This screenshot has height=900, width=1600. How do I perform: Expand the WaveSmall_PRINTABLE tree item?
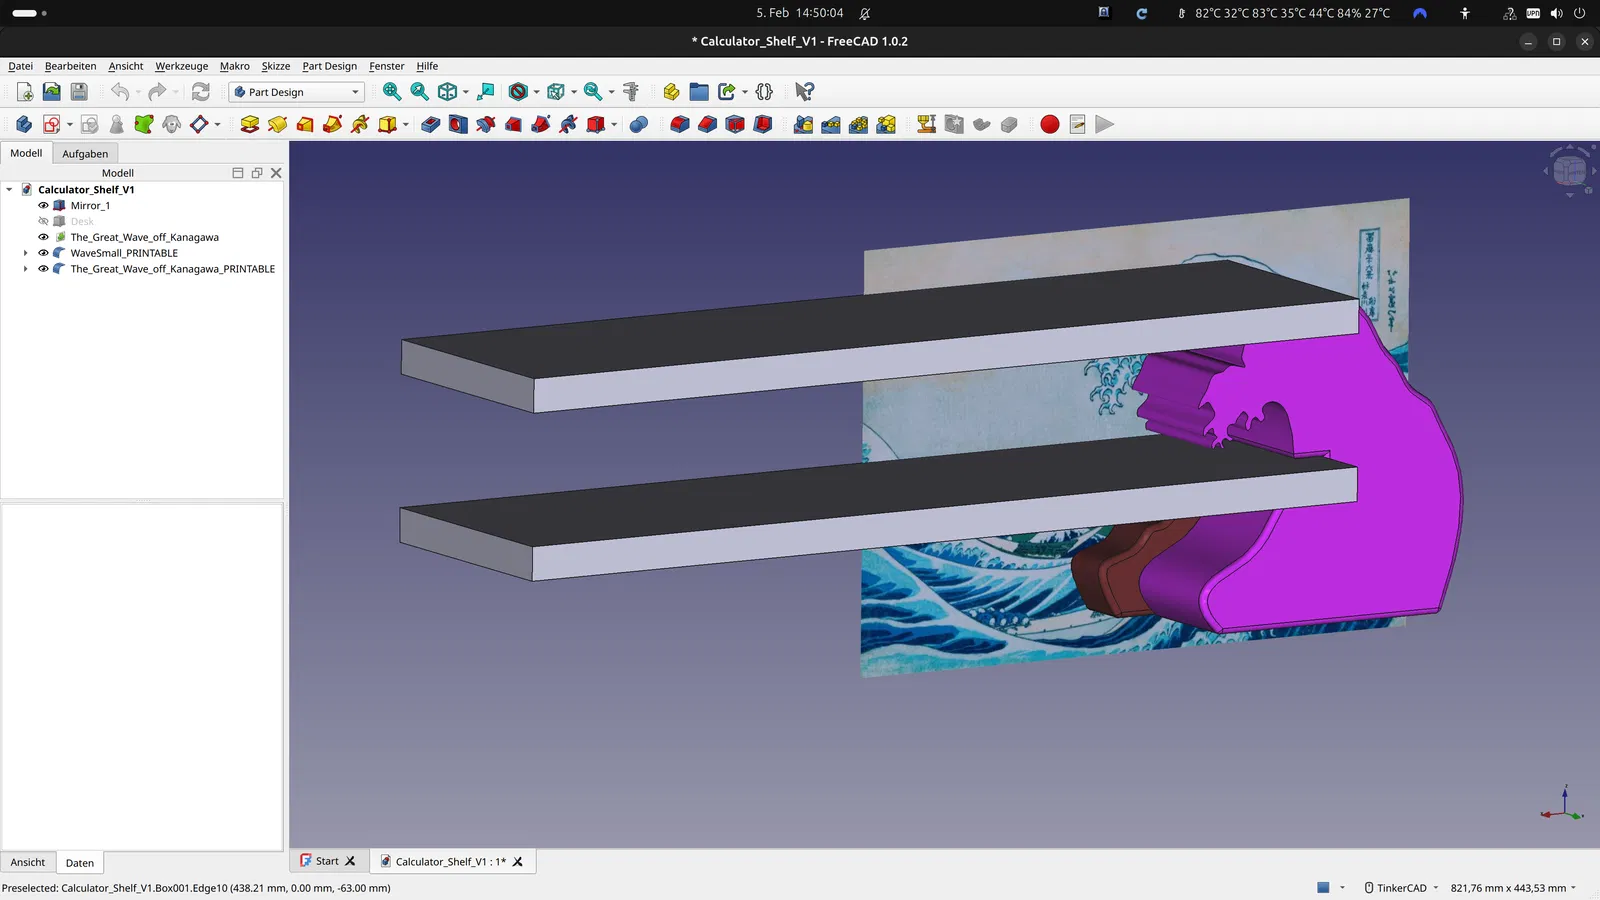25,253
